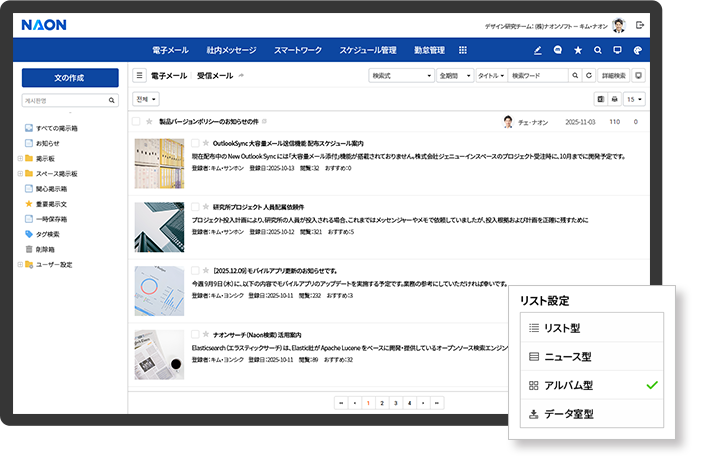Click the print icon above the list
This screenshot has height=460, width=710.
coord(614,99)
